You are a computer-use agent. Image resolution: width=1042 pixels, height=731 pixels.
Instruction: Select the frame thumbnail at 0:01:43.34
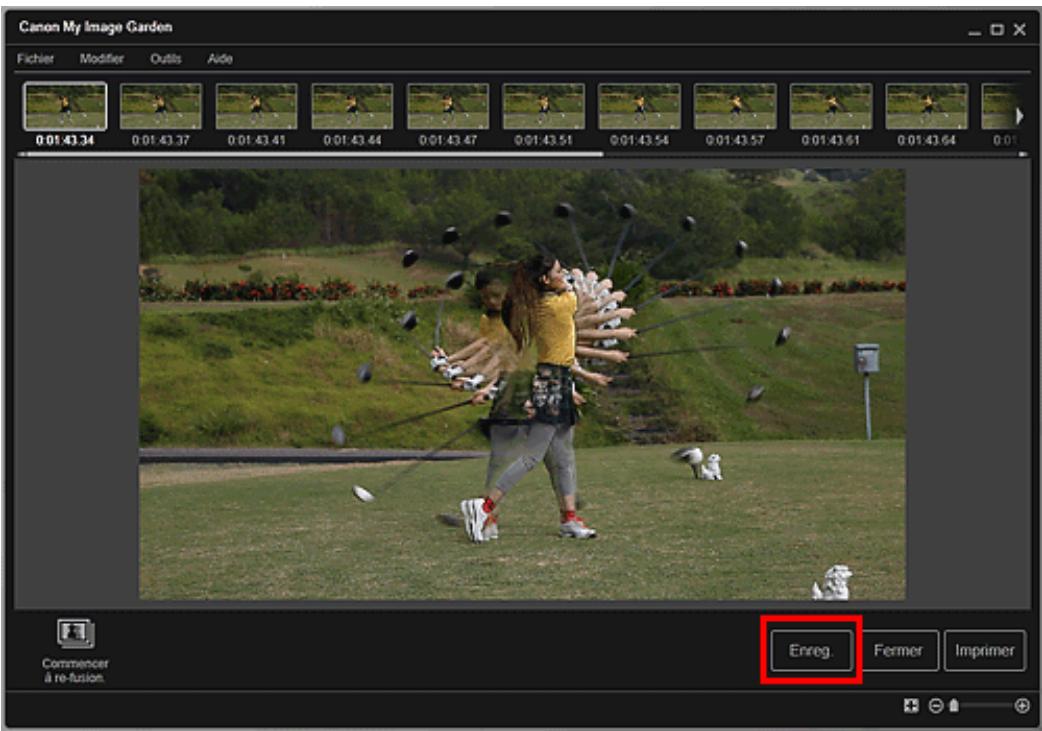65,106
